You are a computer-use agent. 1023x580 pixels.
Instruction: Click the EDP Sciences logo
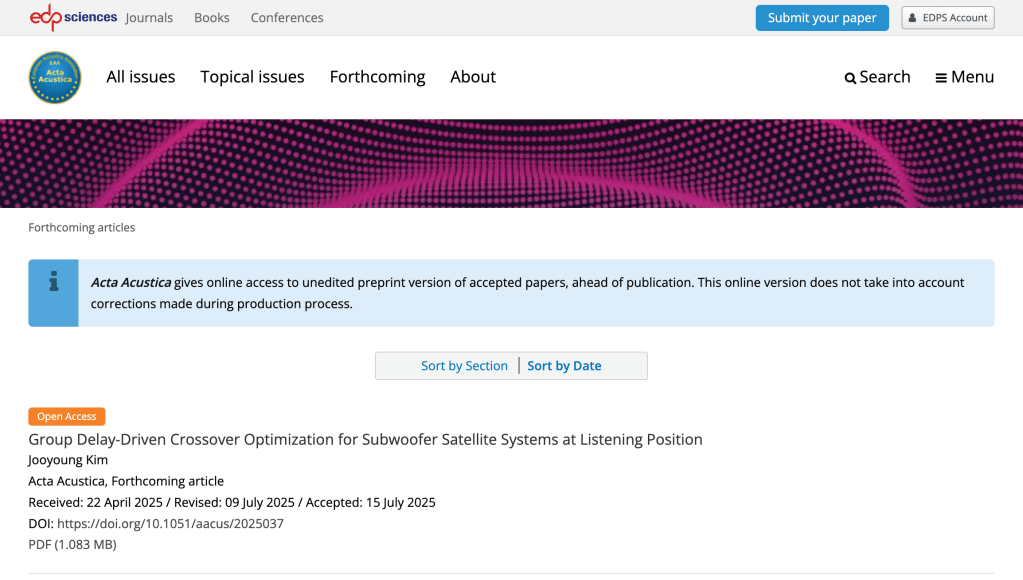tap(73, 17)
